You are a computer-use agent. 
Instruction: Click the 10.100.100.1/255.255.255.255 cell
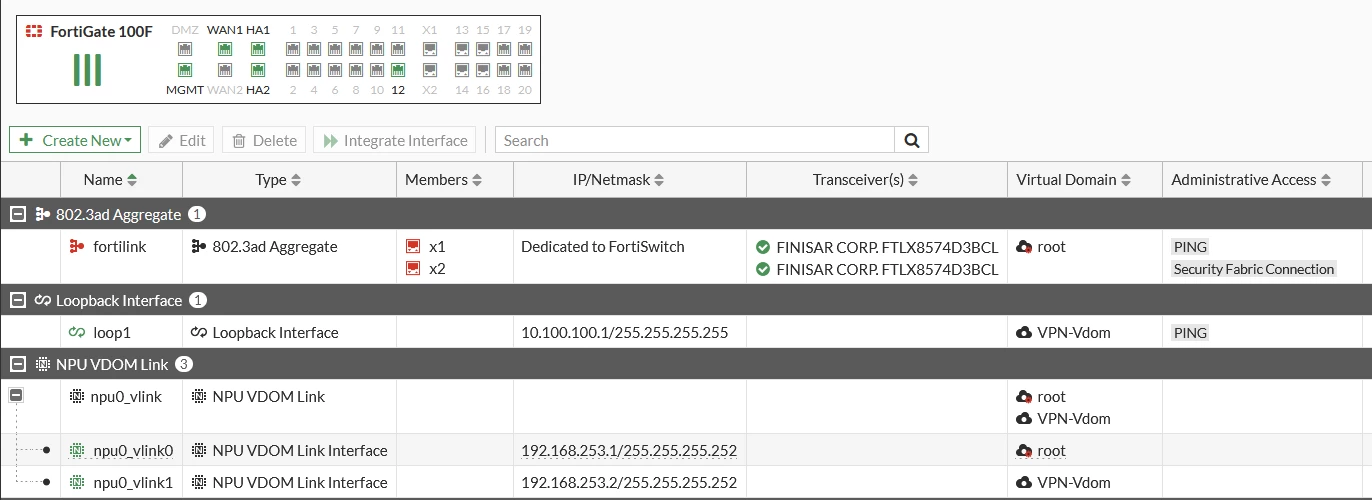point(625,332)
